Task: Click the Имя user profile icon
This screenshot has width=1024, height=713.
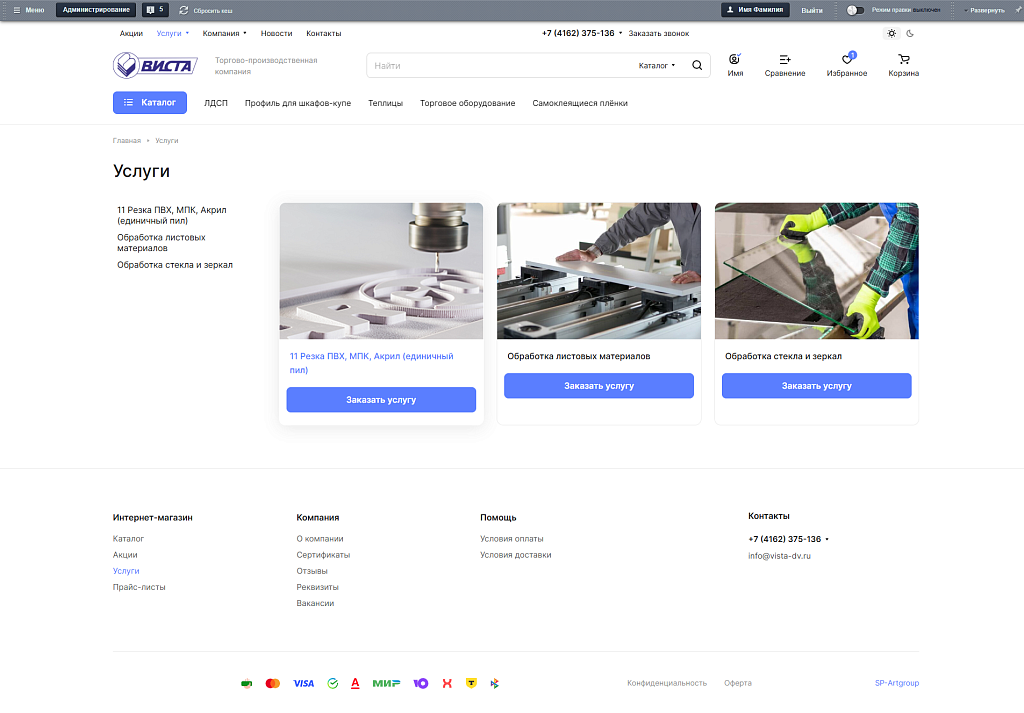Action: [x=735, y=60]
